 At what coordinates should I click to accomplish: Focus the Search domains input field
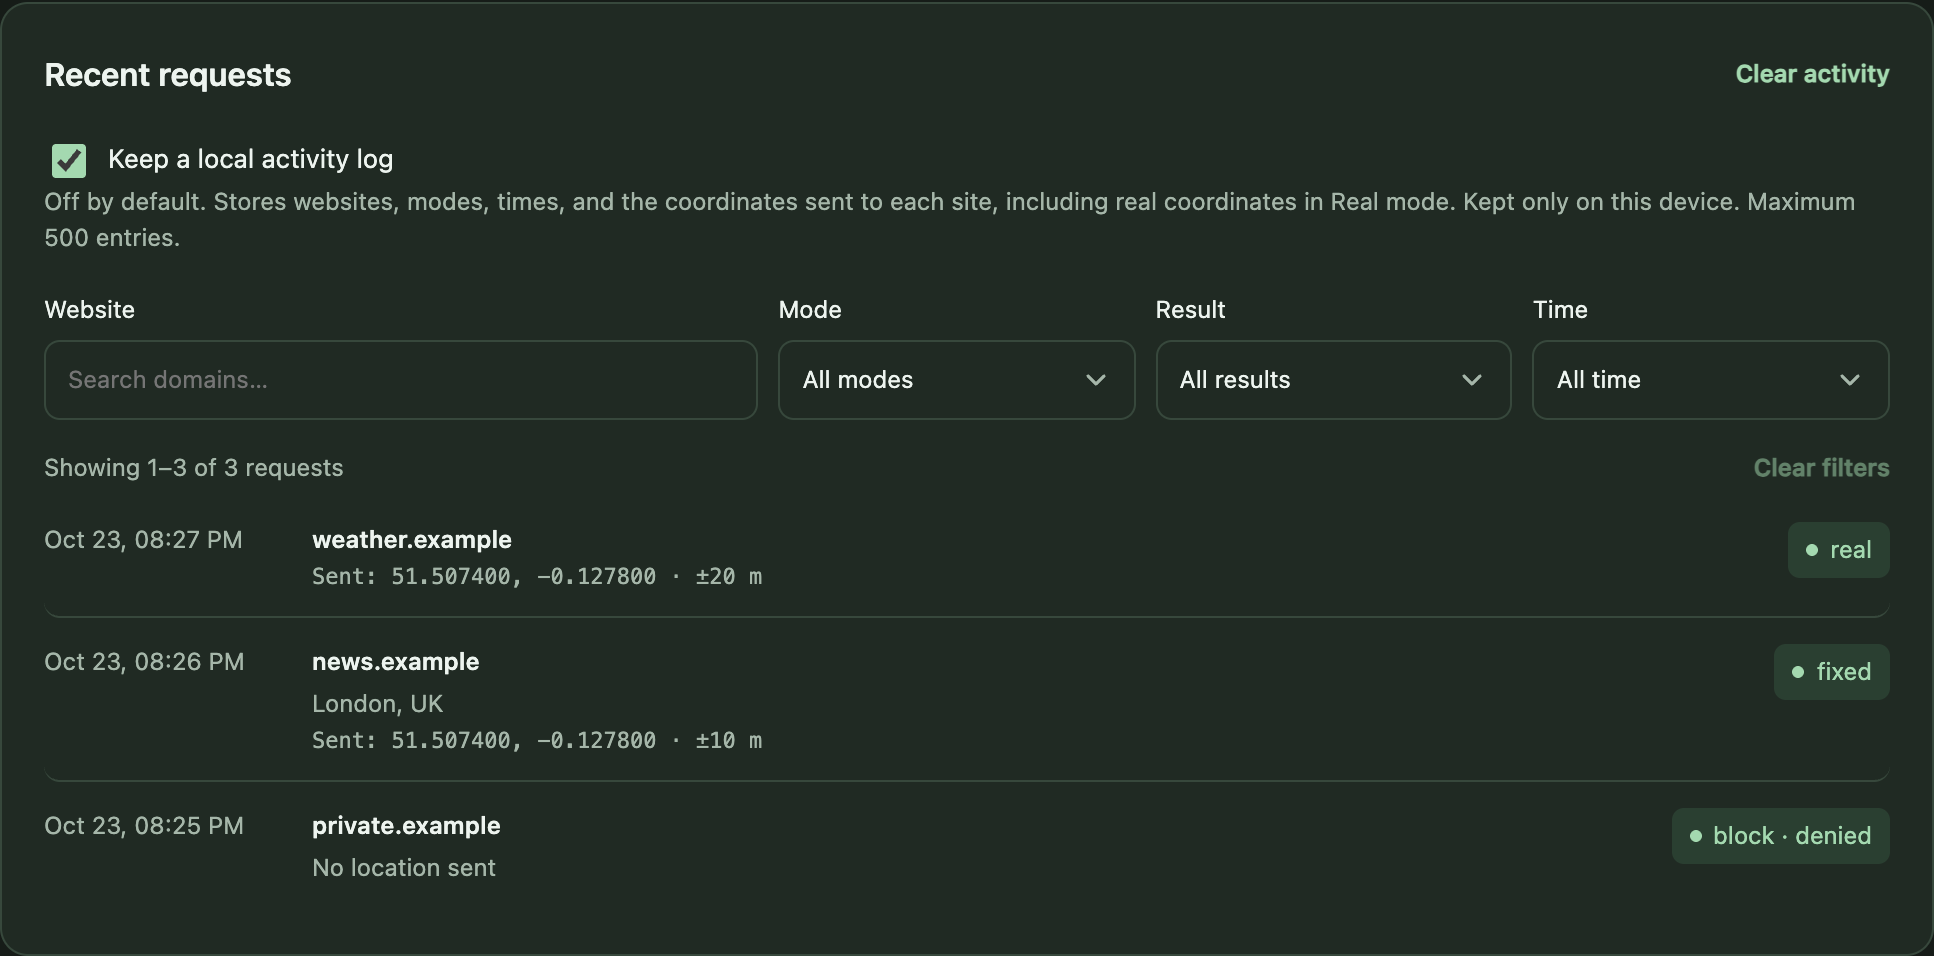click(401, 380)
